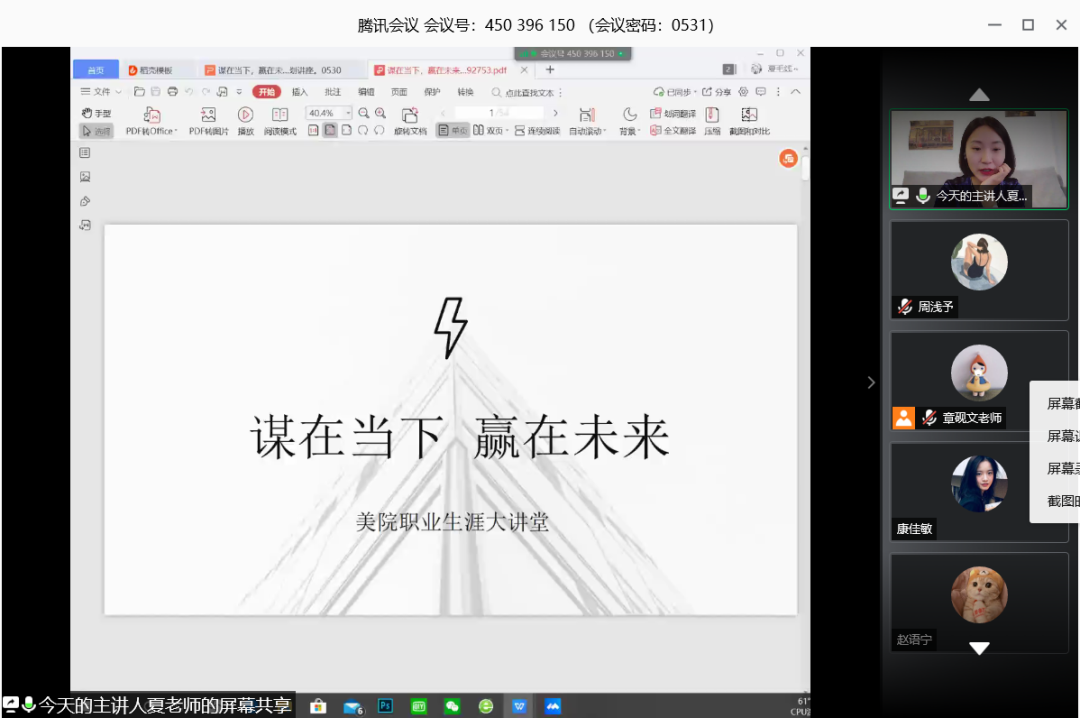Screen dimensions: 1080x718
Task: Toggle 单页 single page view
Action: click(452, 131)
